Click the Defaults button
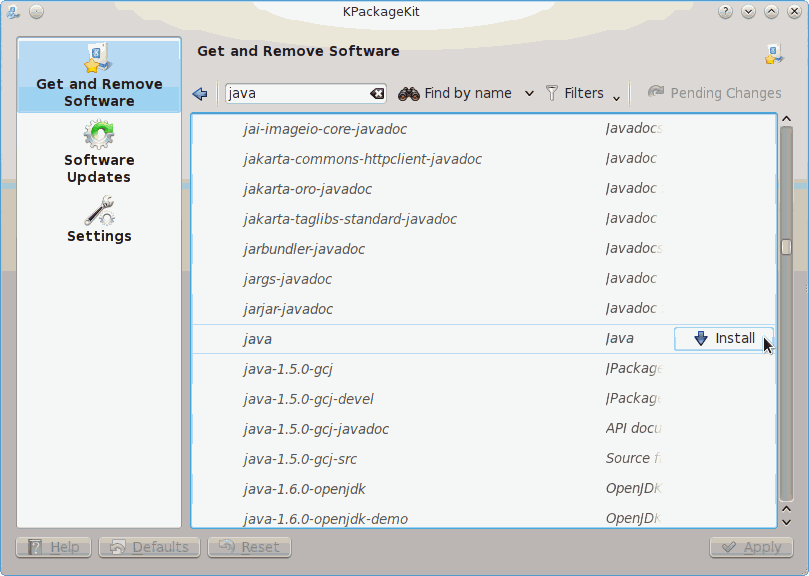 click(x=150, y=547)
